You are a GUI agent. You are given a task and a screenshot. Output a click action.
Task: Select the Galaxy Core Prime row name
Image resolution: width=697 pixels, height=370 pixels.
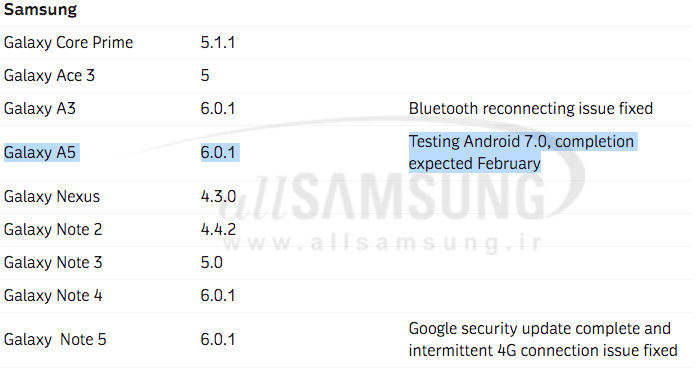point(68,43)
